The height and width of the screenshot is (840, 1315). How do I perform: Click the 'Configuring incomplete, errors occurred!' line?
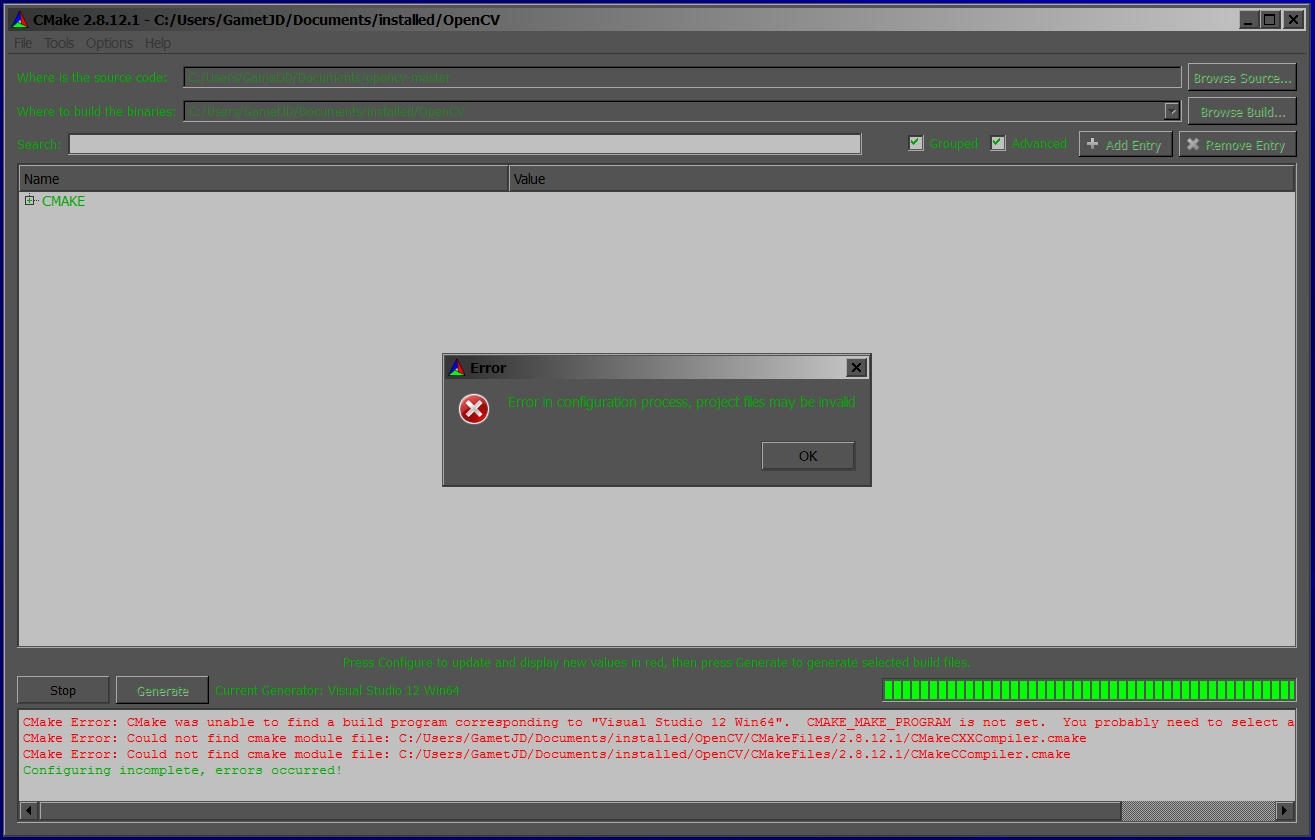point(182,770)
